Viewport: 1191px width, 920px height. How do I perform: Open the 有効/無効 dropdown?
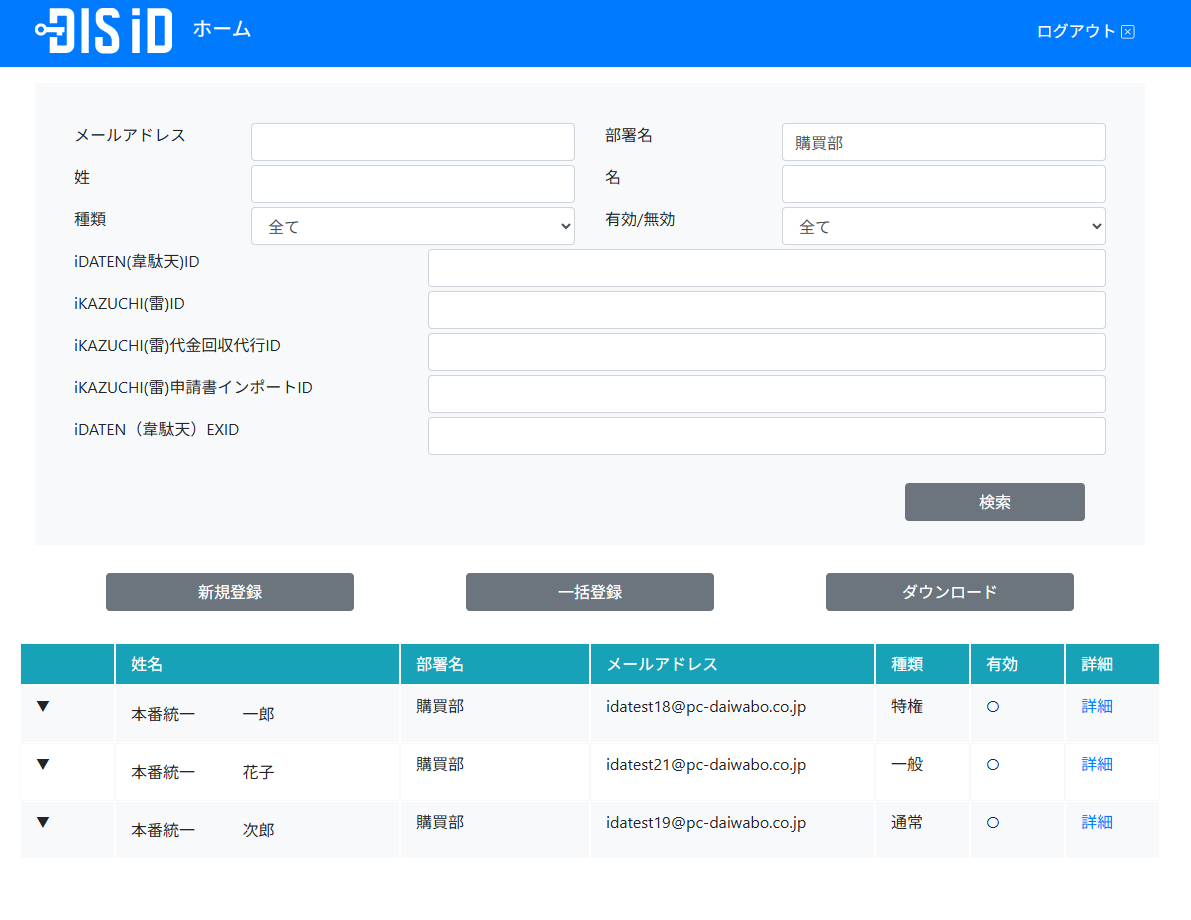tap(943, 227)
